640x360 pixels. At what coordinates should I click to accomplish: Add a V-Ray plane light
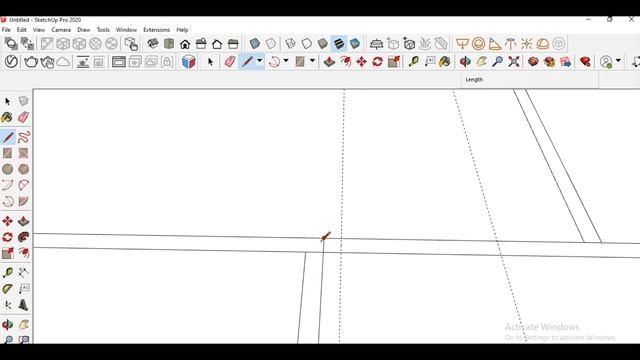[x=462, y=44]
